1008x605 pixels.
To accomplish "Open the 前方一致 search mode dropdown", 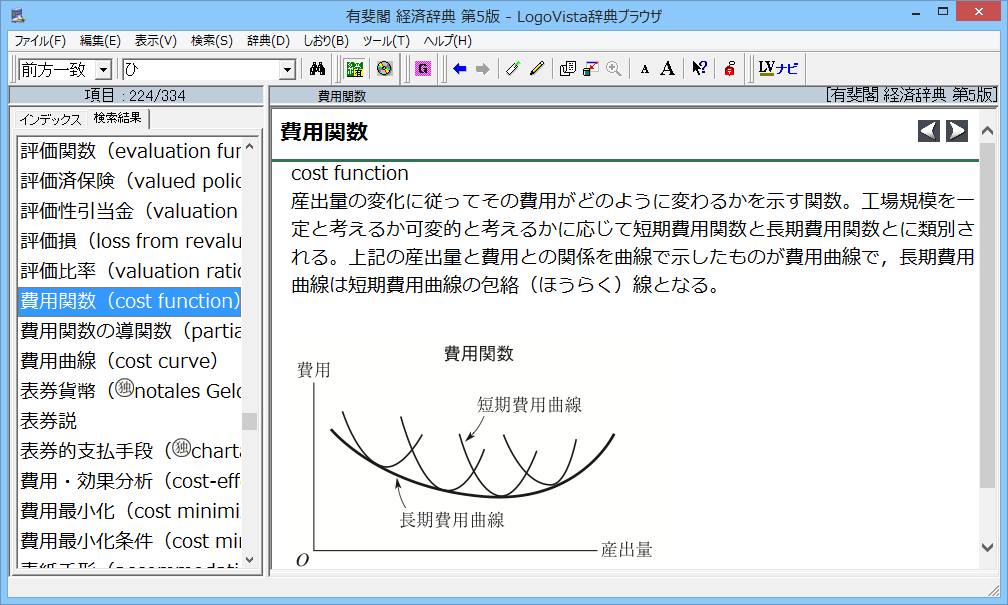I will [x=103, y=69].
